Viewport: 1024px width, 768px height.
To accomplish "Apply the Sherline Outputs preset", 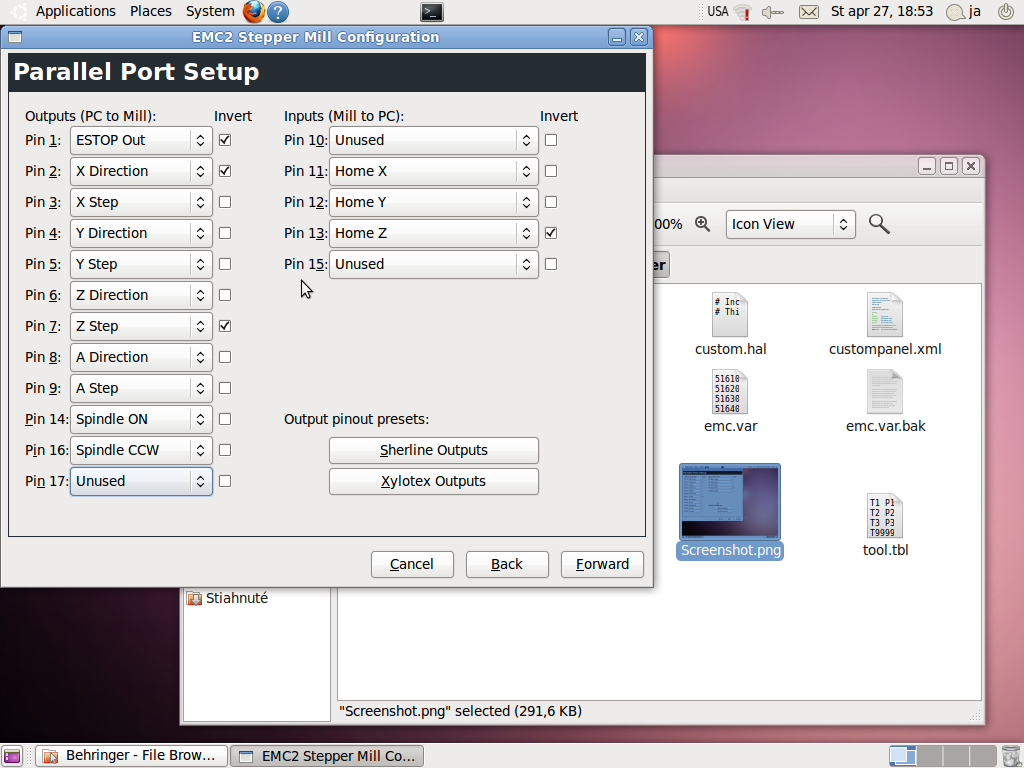I will click(x=433, y=450).
